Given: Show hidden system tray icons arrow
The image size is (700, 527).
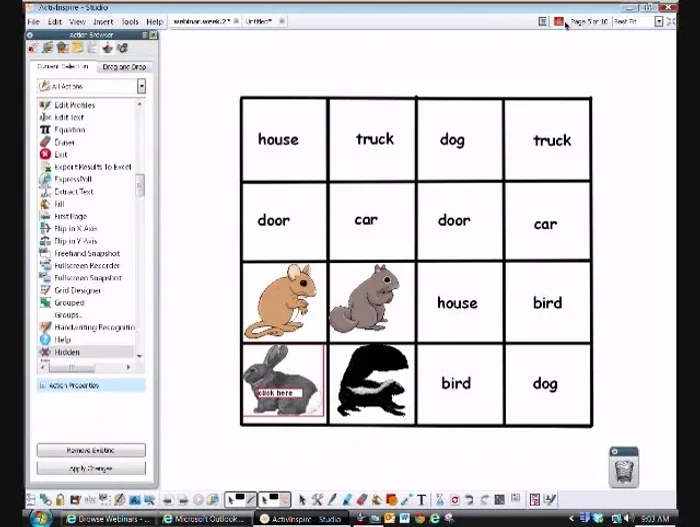Looking at the screenshot, I should point(571,519).
